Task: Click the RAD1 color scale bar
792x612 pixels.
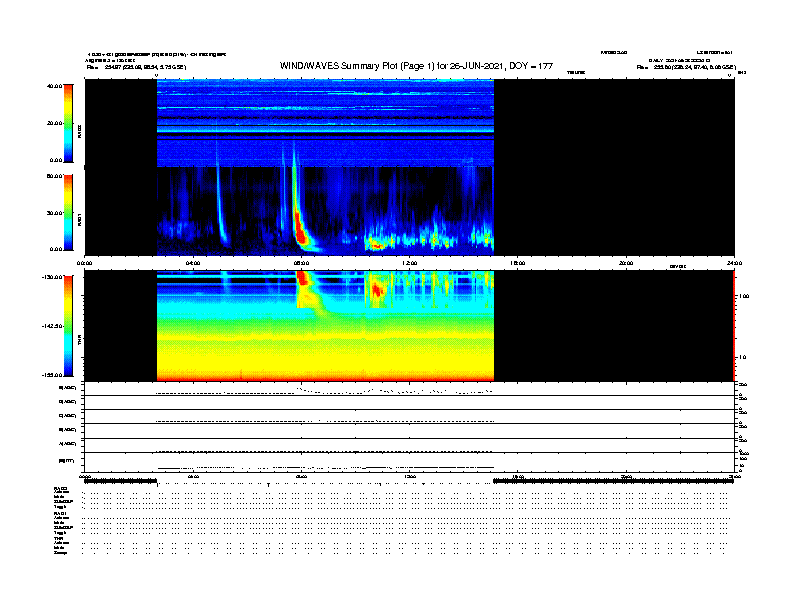Action: [x=68, y=212]
